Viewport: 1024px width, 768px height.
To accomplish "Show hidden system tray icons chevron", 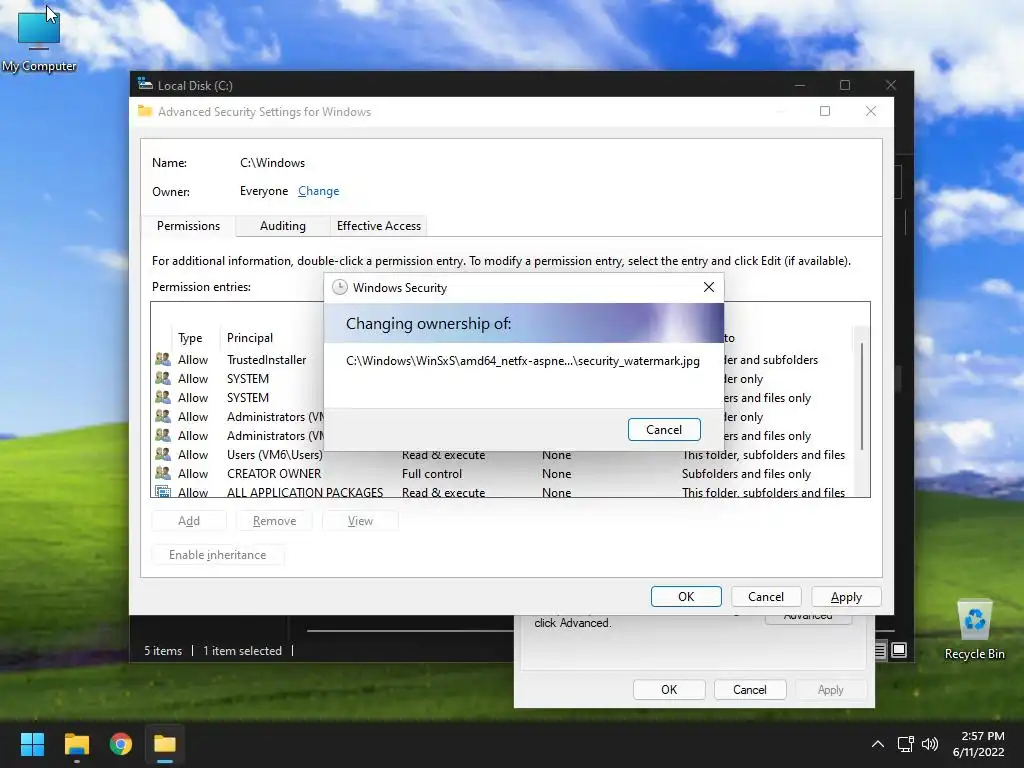I will (878, 744).
